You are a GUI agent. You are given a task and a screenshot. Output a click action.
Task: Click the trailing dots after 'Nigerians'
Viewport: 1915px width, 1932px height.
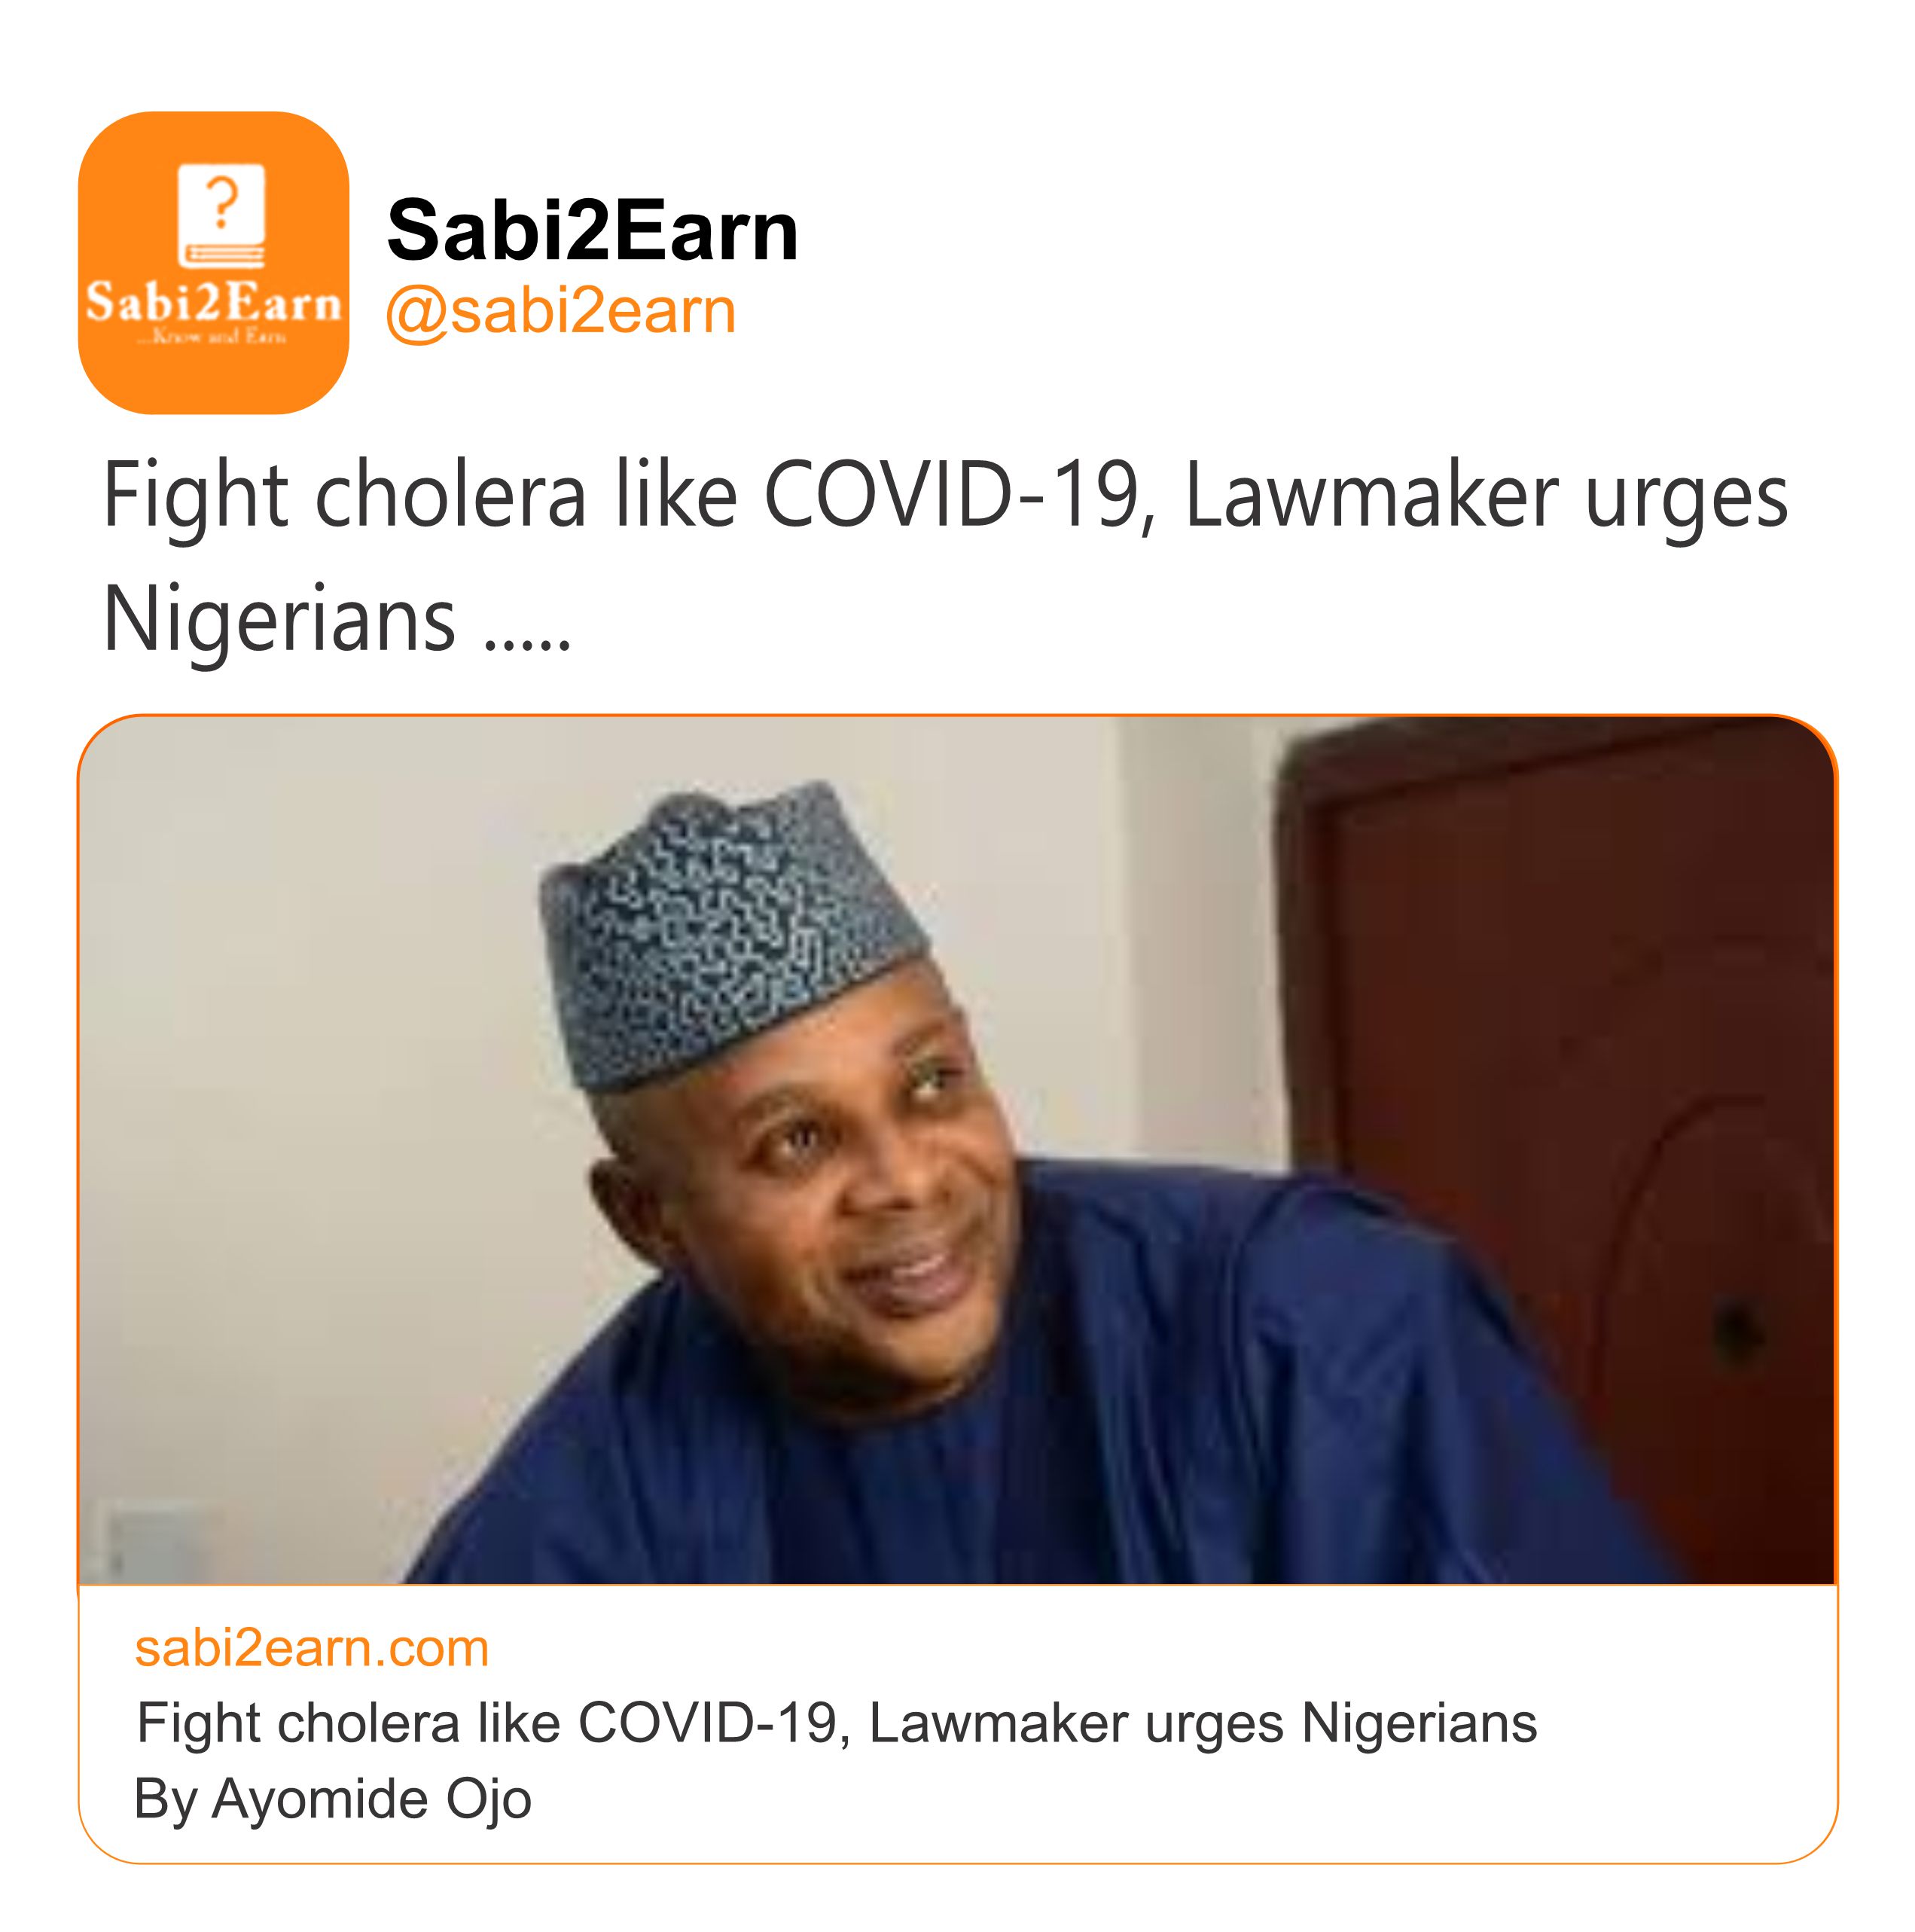click(527, 636)
